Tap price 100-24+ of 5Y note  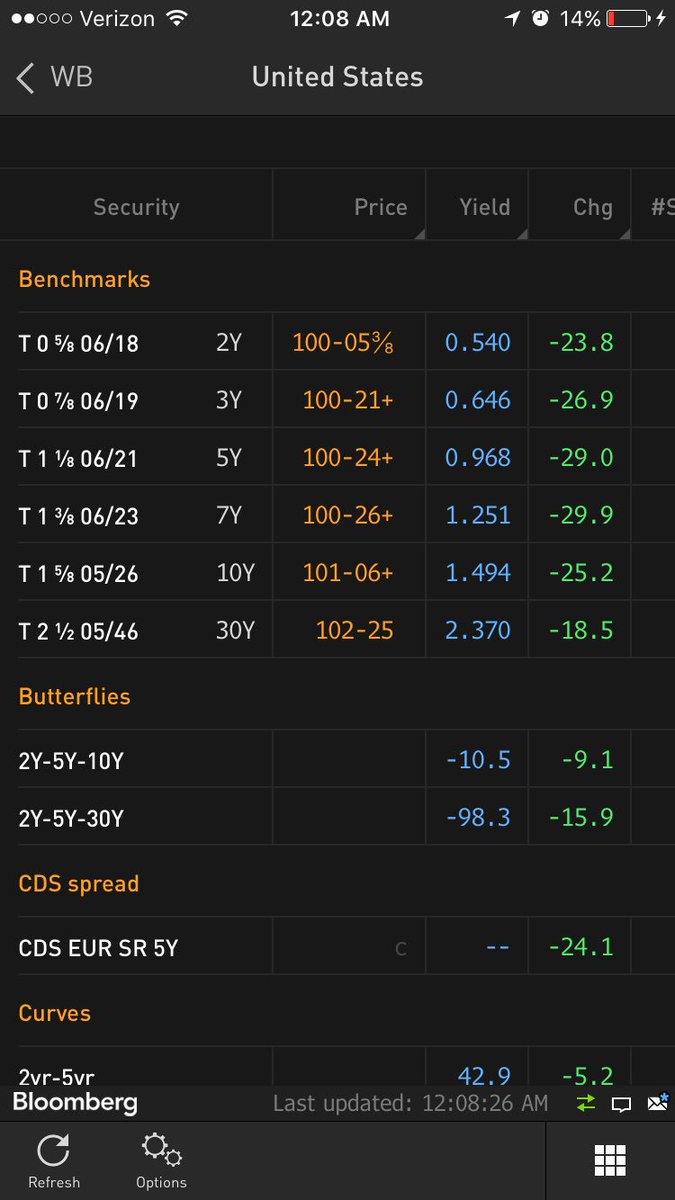click(x=348, y=457)
